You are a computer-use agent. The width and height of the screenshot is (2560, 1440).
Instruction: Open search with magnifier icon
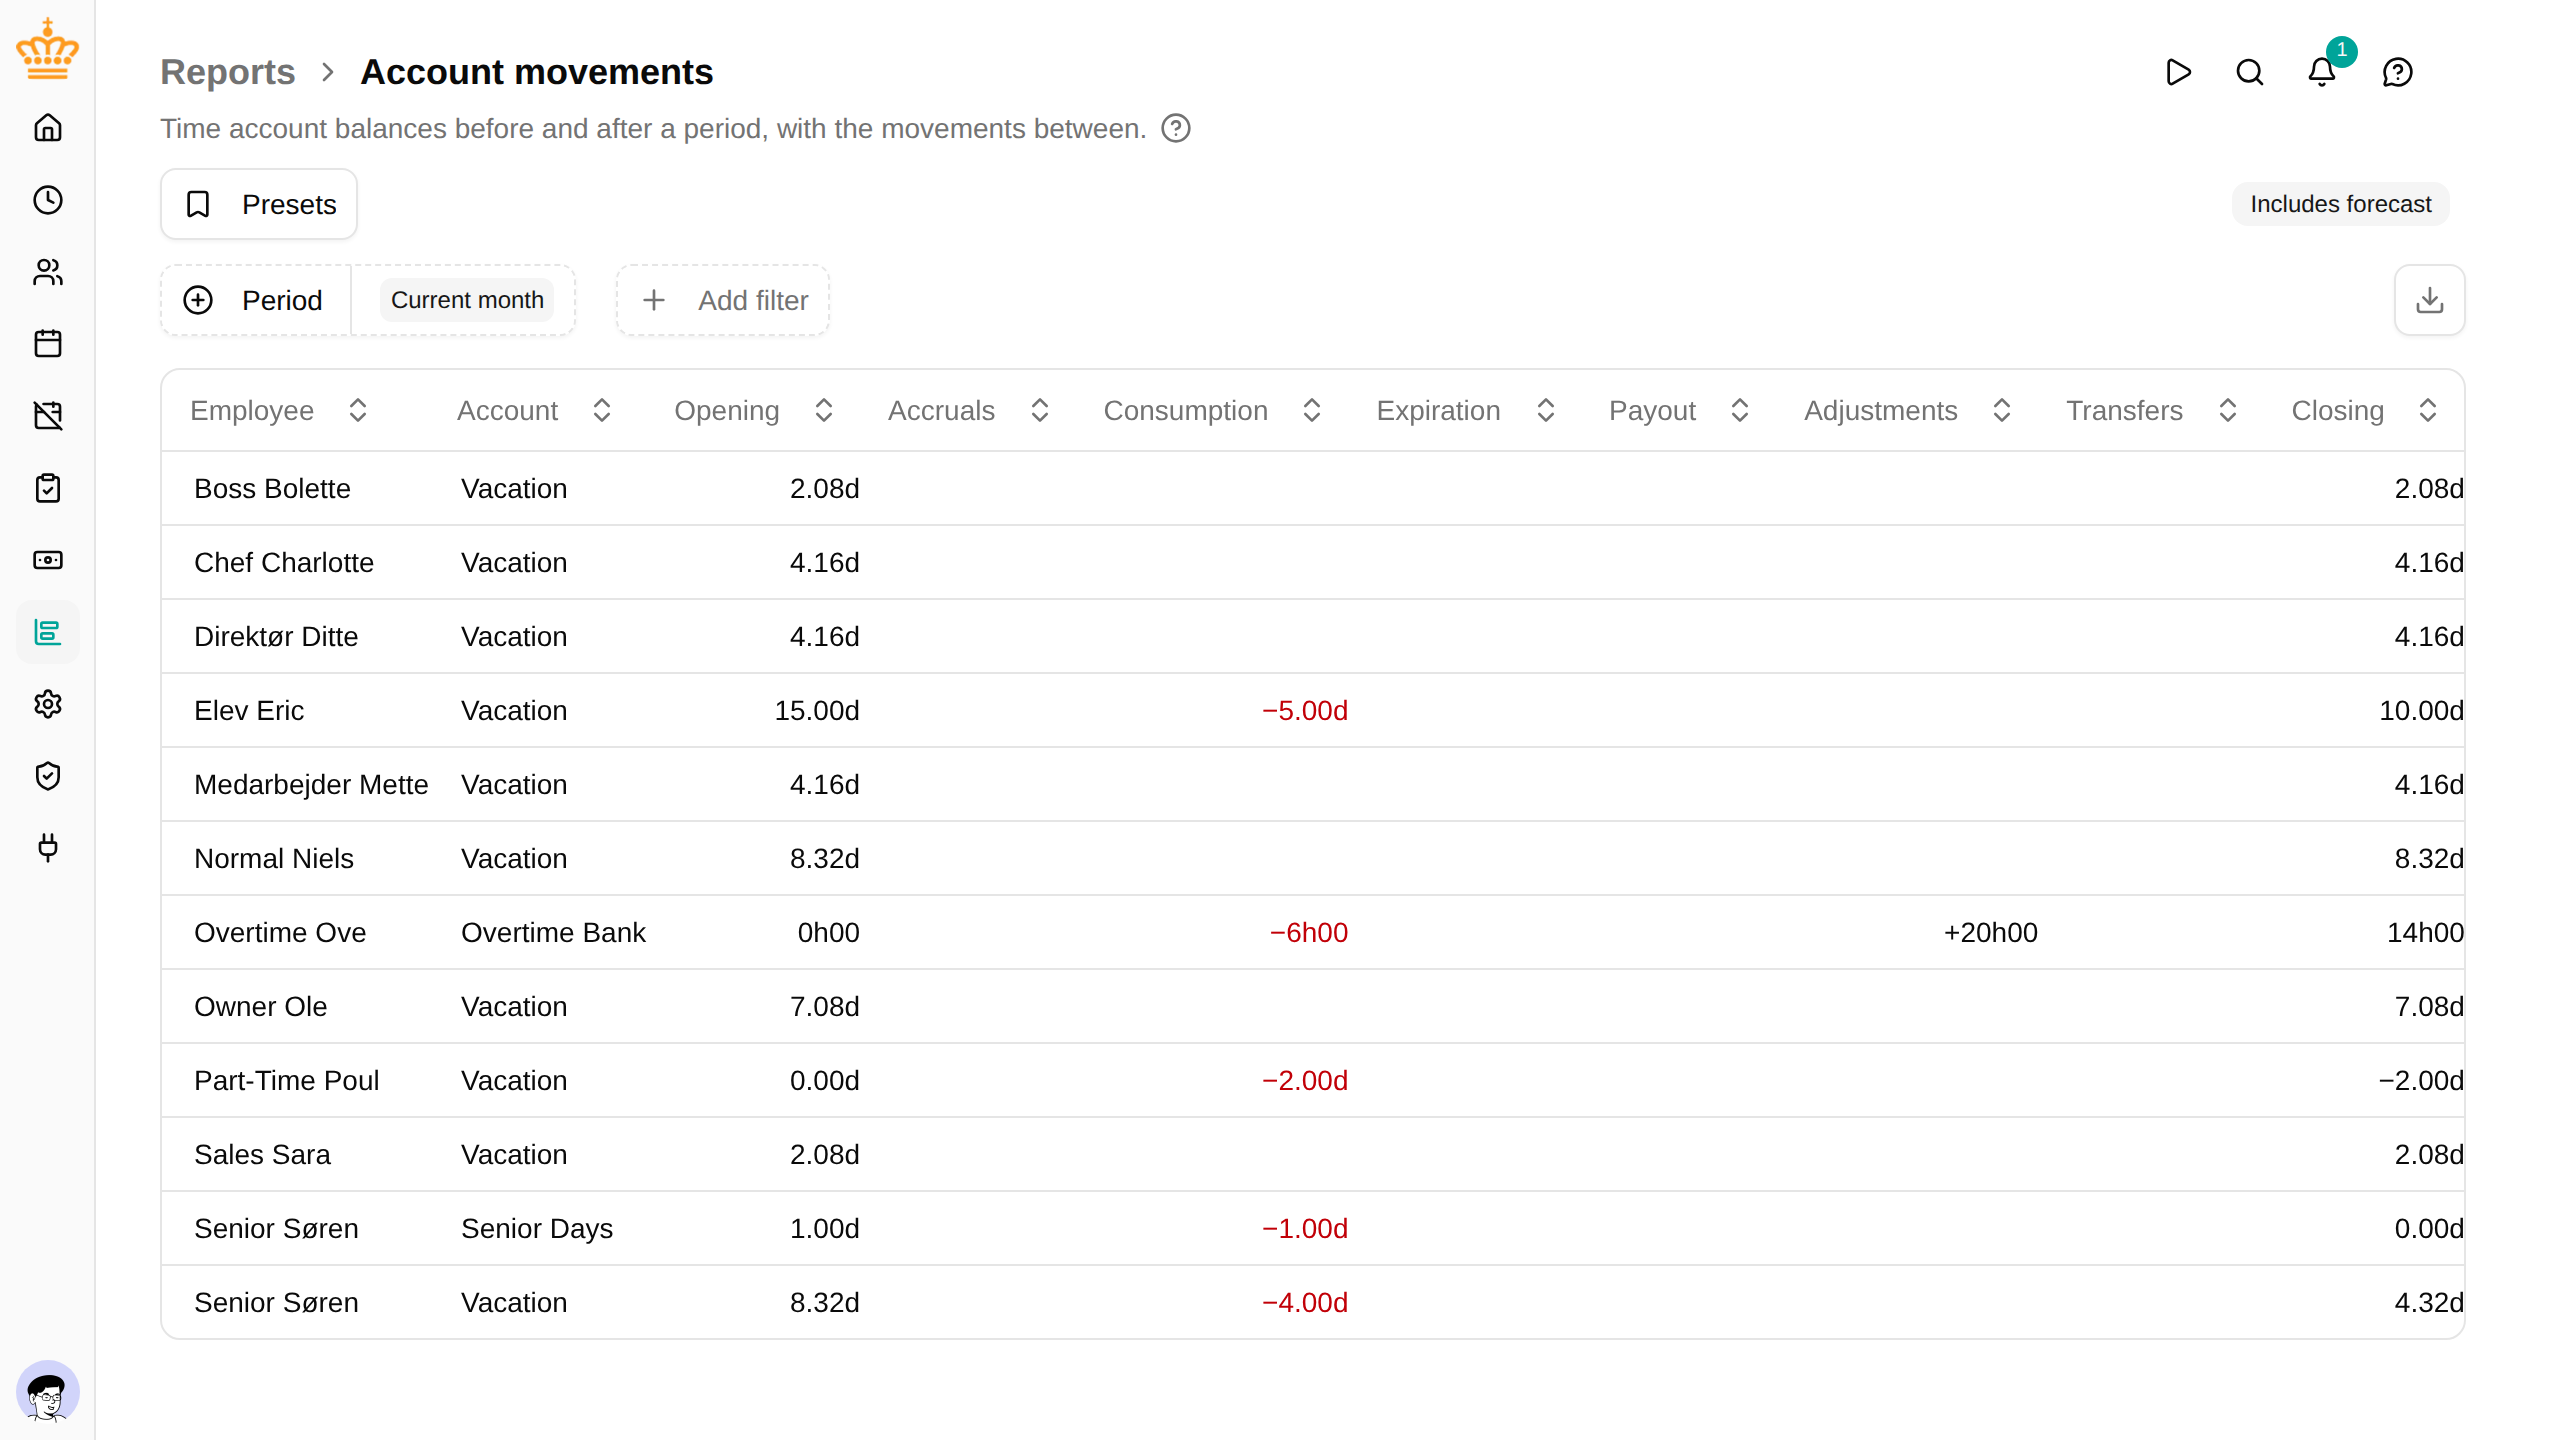click(x=2250, y=72)
